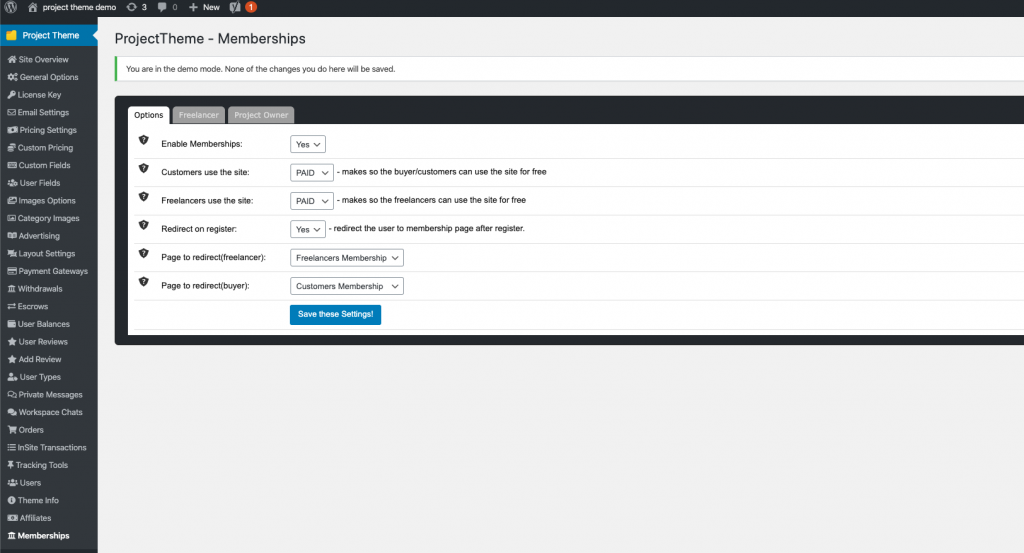Click the Tracking Tools pin icon

[x=10, y=465]
